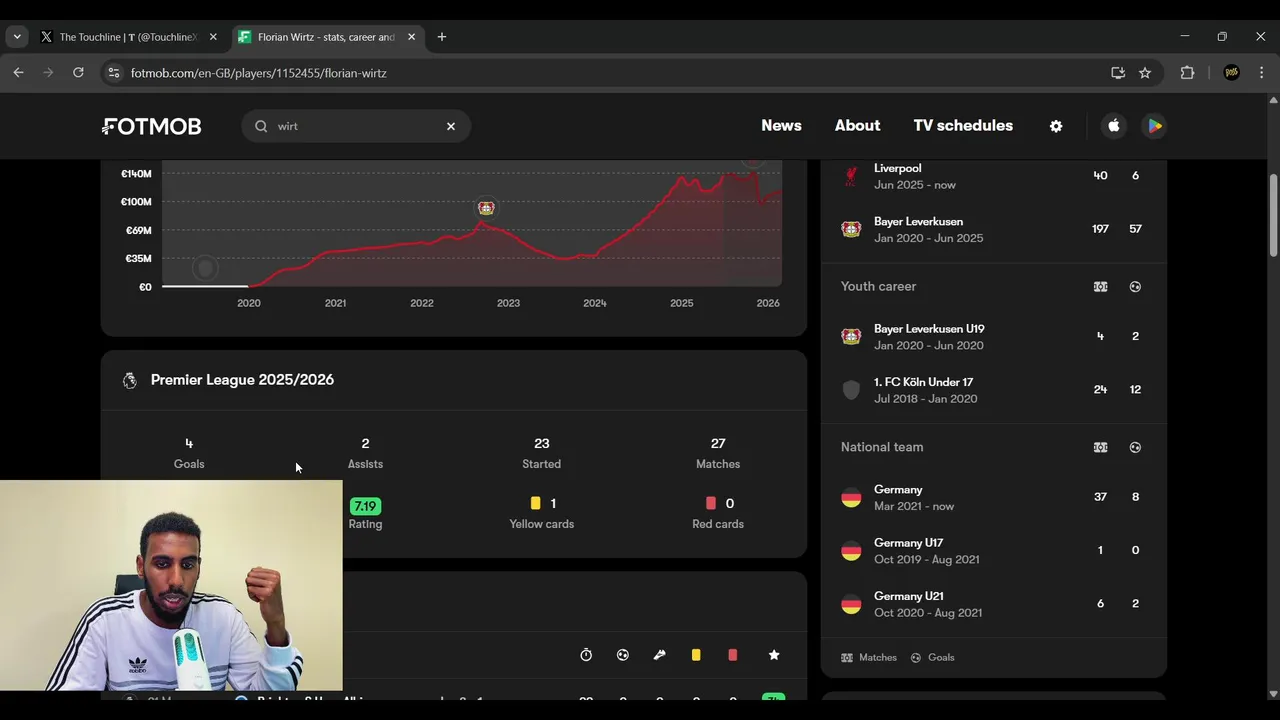Click the browser back arrow

tap(18, 72)
